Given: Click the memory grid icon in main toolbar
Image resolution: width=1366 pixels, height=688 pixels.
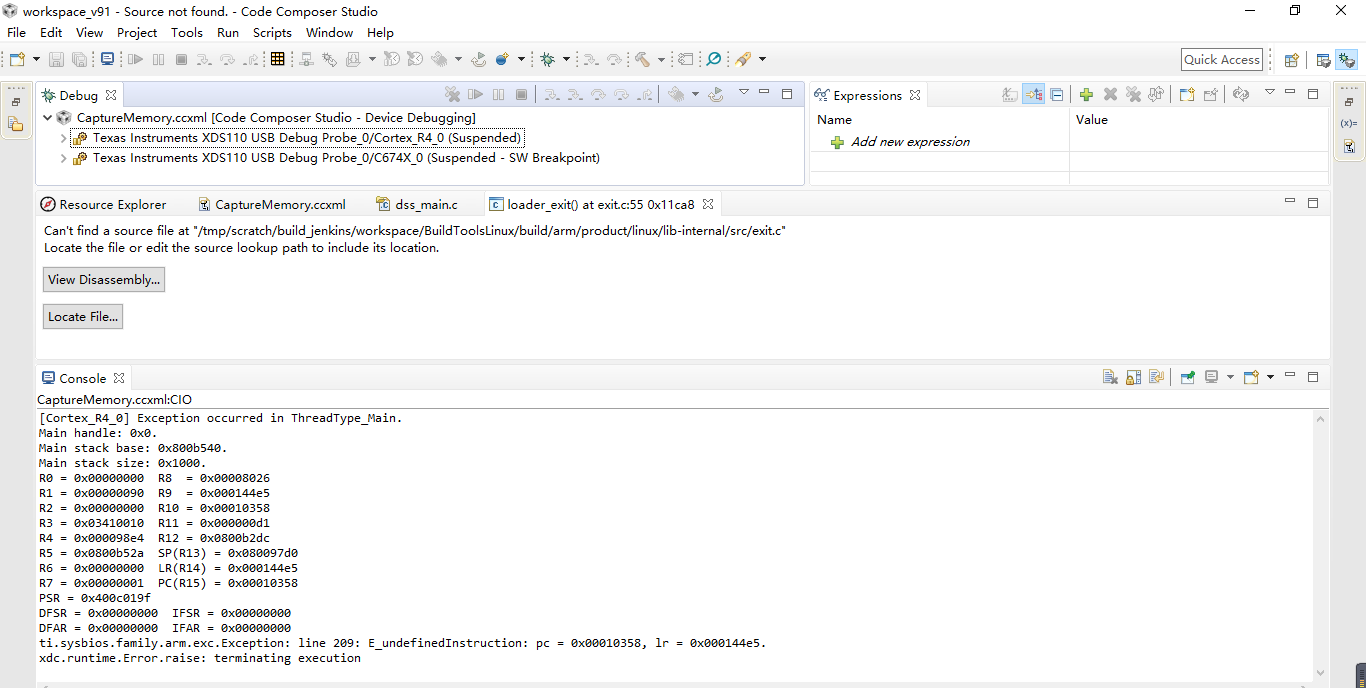Looking at the screenshot, I should click(x=277, y=59).
